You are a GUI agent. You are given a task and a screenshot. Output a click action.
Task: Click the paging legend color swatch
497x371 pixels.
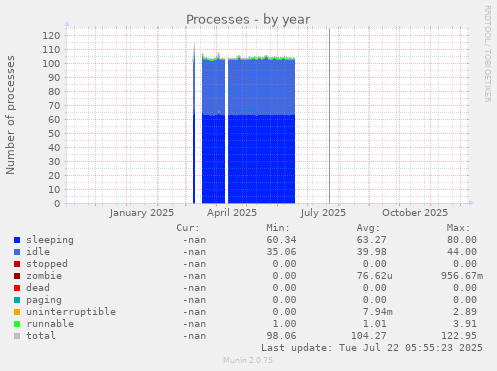coord(17,300)
